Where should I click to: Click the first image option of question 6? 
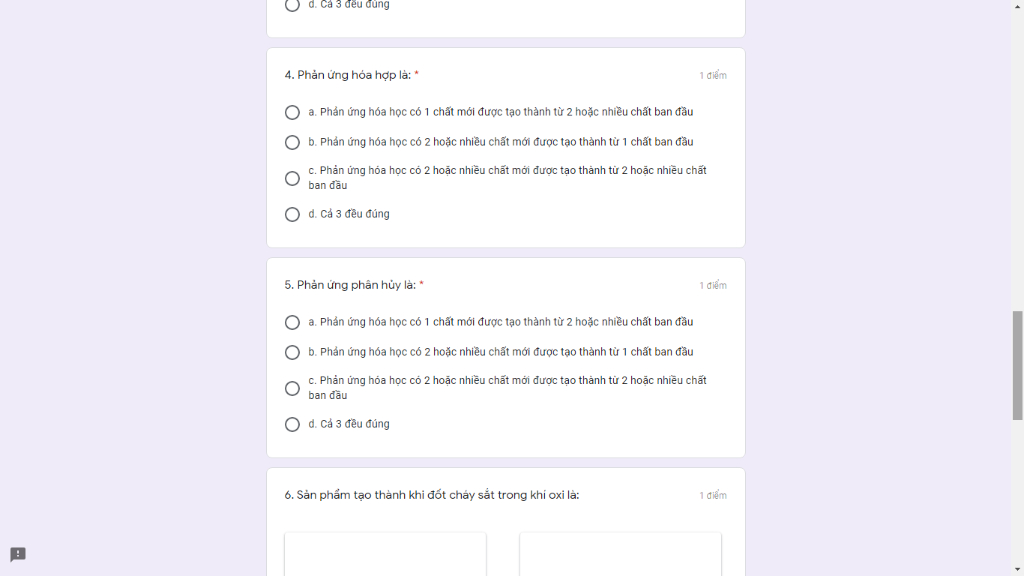pos(385,554)
